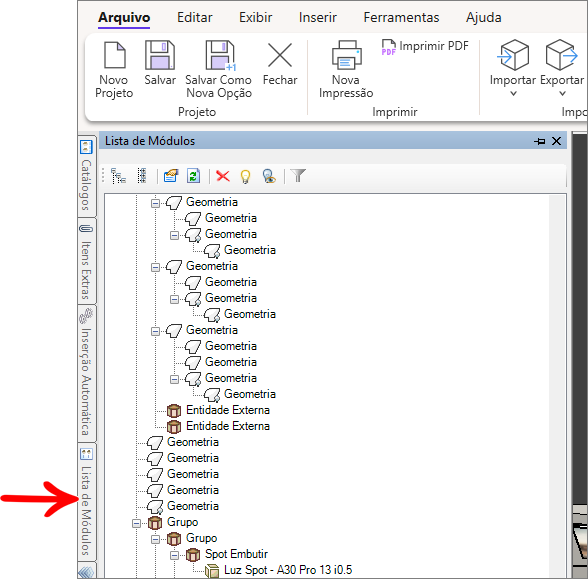The height and width of the screenshot is (579, 588).
Task: Toggle the yellow light bulb icon
Action: [x=245, y=176]
